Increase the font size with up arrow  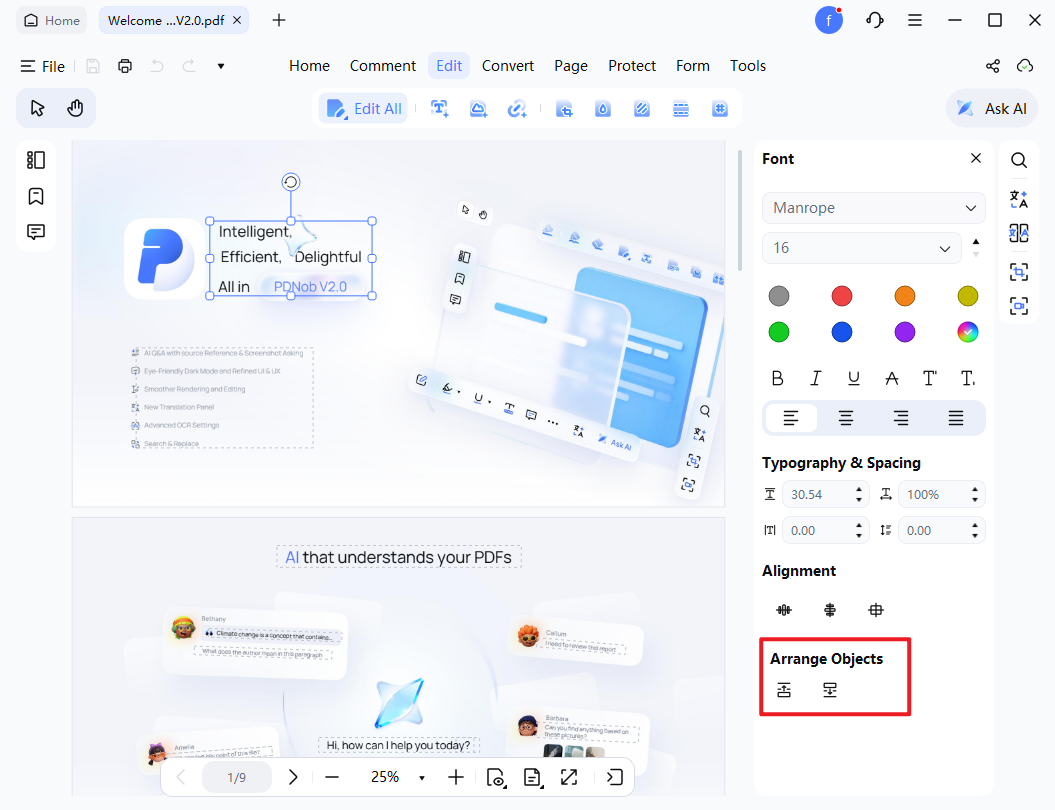(x=976, y=242)
